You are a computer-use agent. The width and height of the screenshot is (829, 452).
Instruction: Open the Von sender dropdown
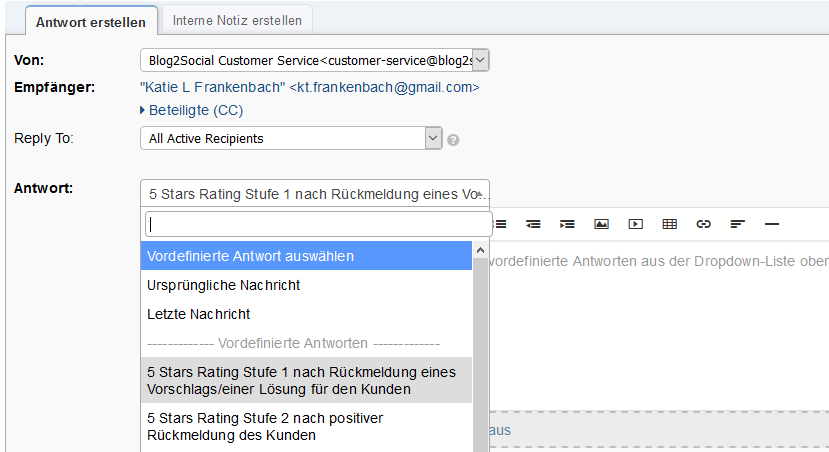(315, 60)
